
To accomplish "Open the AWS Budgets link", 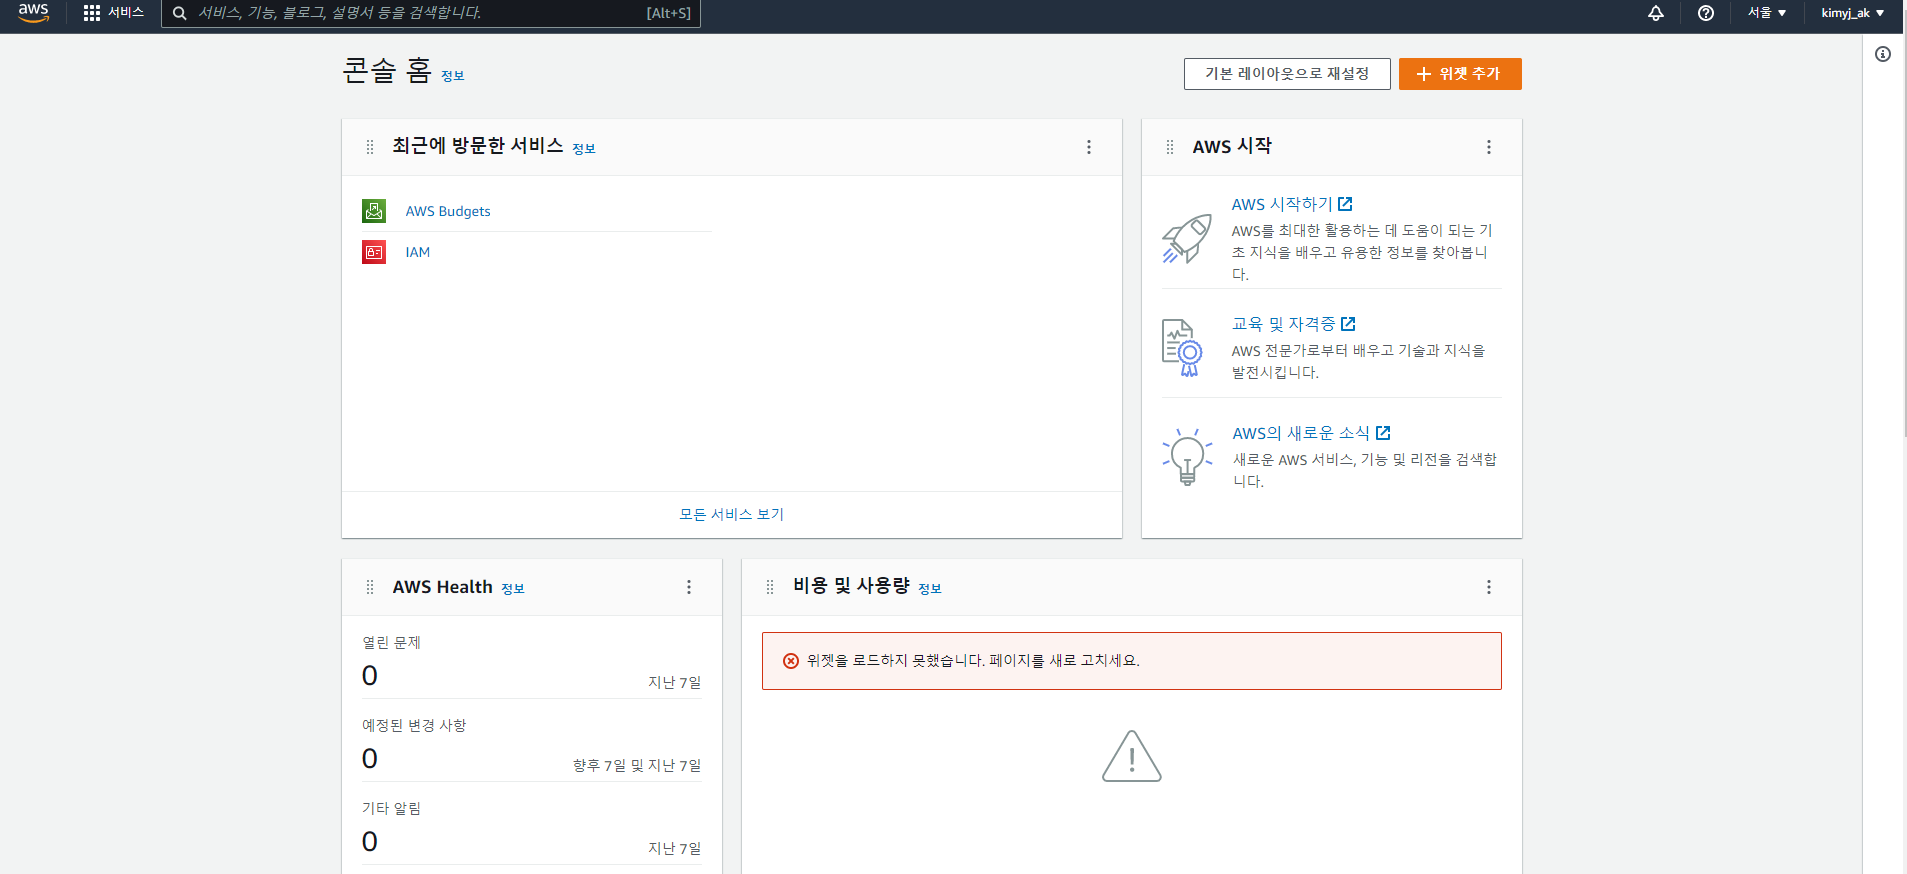I will click(448, 211).
